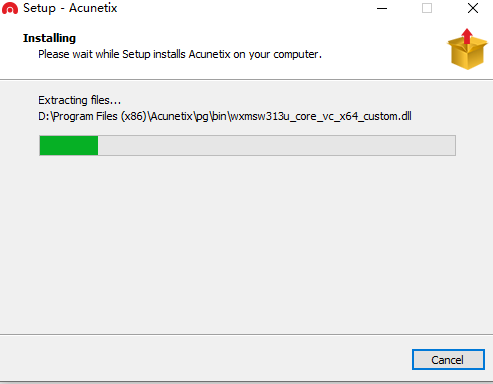Click the green filled part of progress bar

69,145
